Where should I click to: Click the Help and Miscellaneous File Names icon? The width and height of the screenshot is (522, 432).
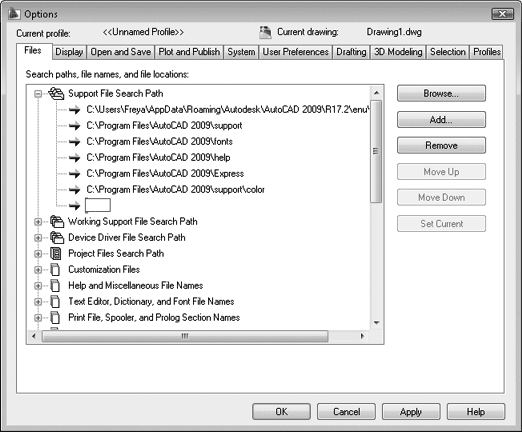pos(55,285)
